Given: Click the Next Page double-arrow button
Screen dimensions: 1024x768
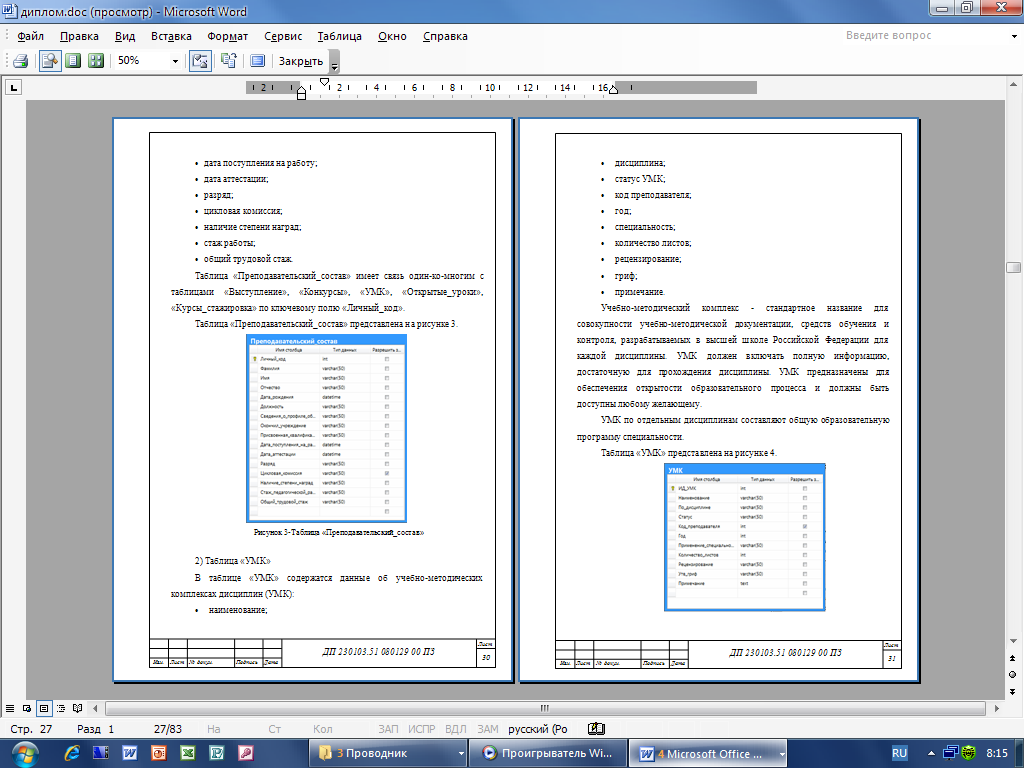Looking at the screenshot, I should coord(1013,692).
